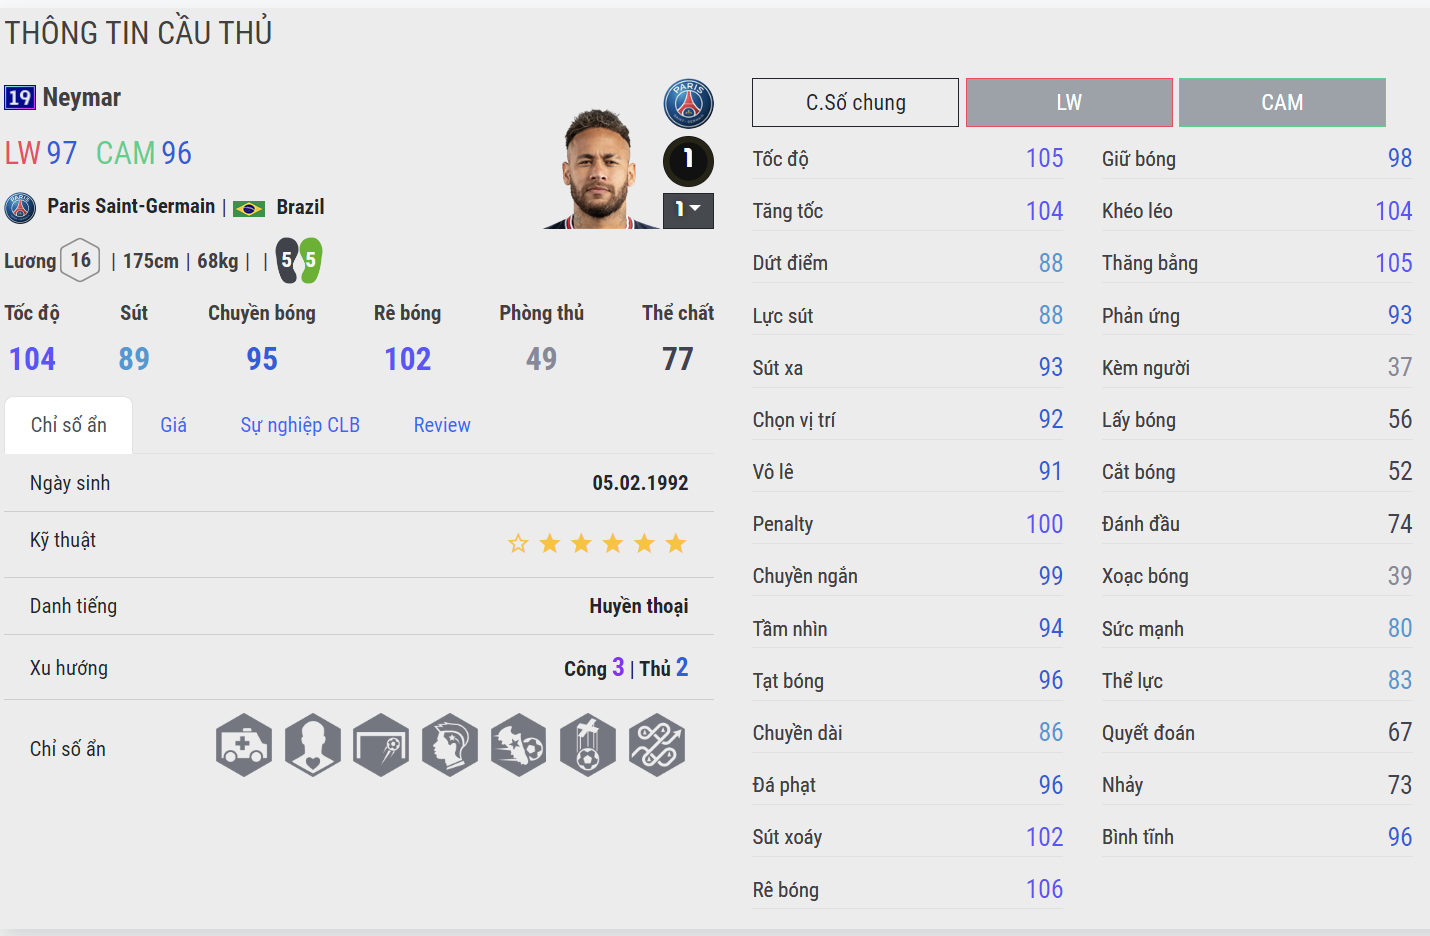Viewport: 1430px width, 936px height.
Task: Click the puppet-strings ball trait icon
Action: point(588,745)
